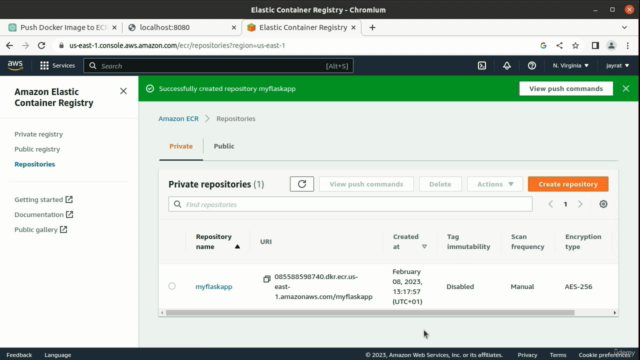Open the Terms footer link

coord(558,355)
